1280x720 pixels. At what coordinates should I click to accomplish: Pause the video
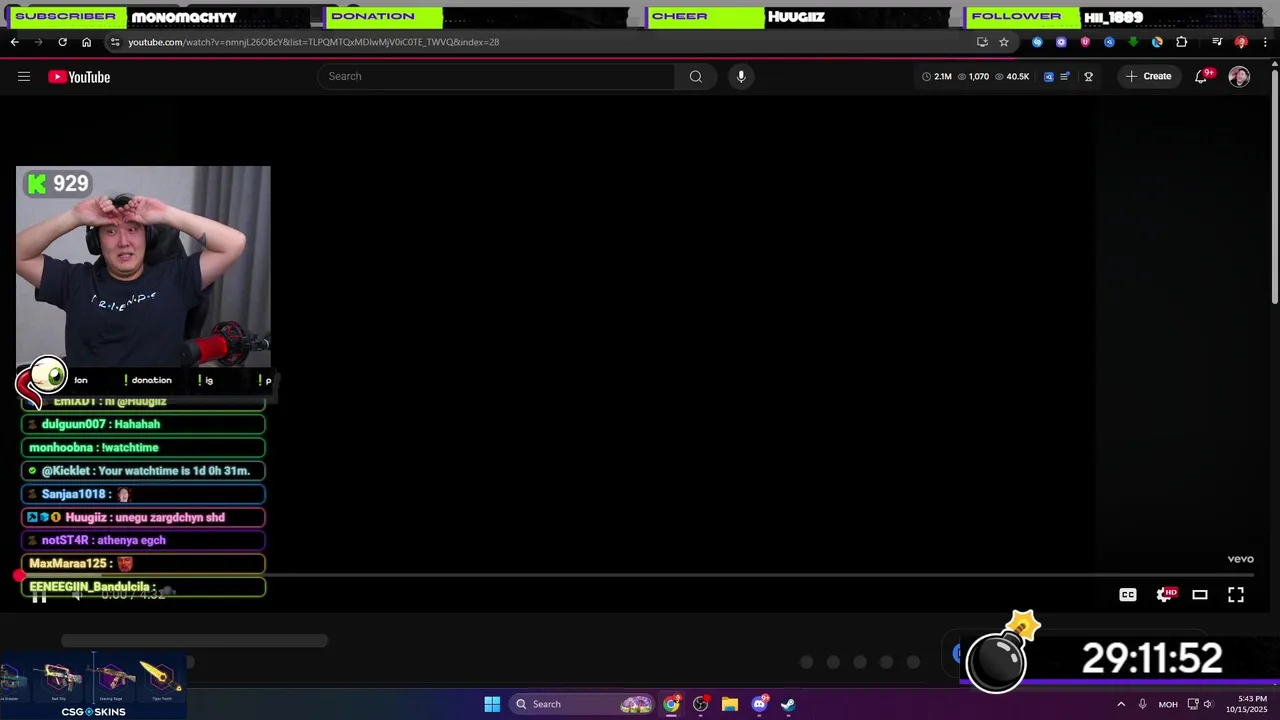[39, 596]
